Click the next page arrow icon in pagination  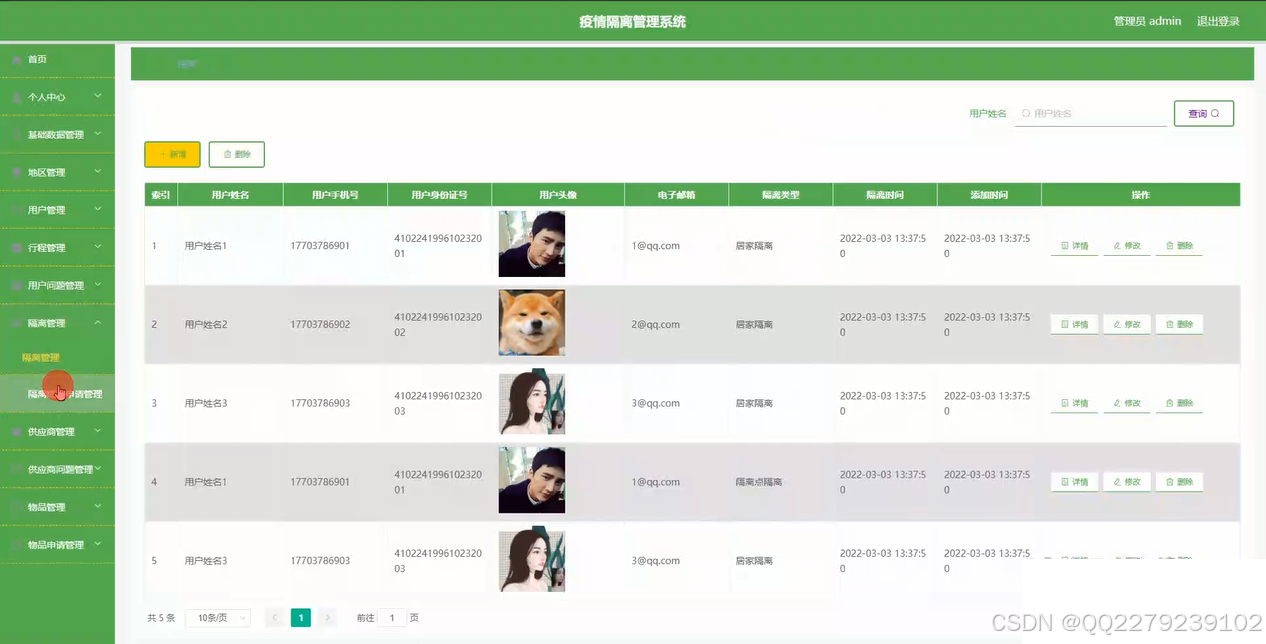[x=327, y=617]
